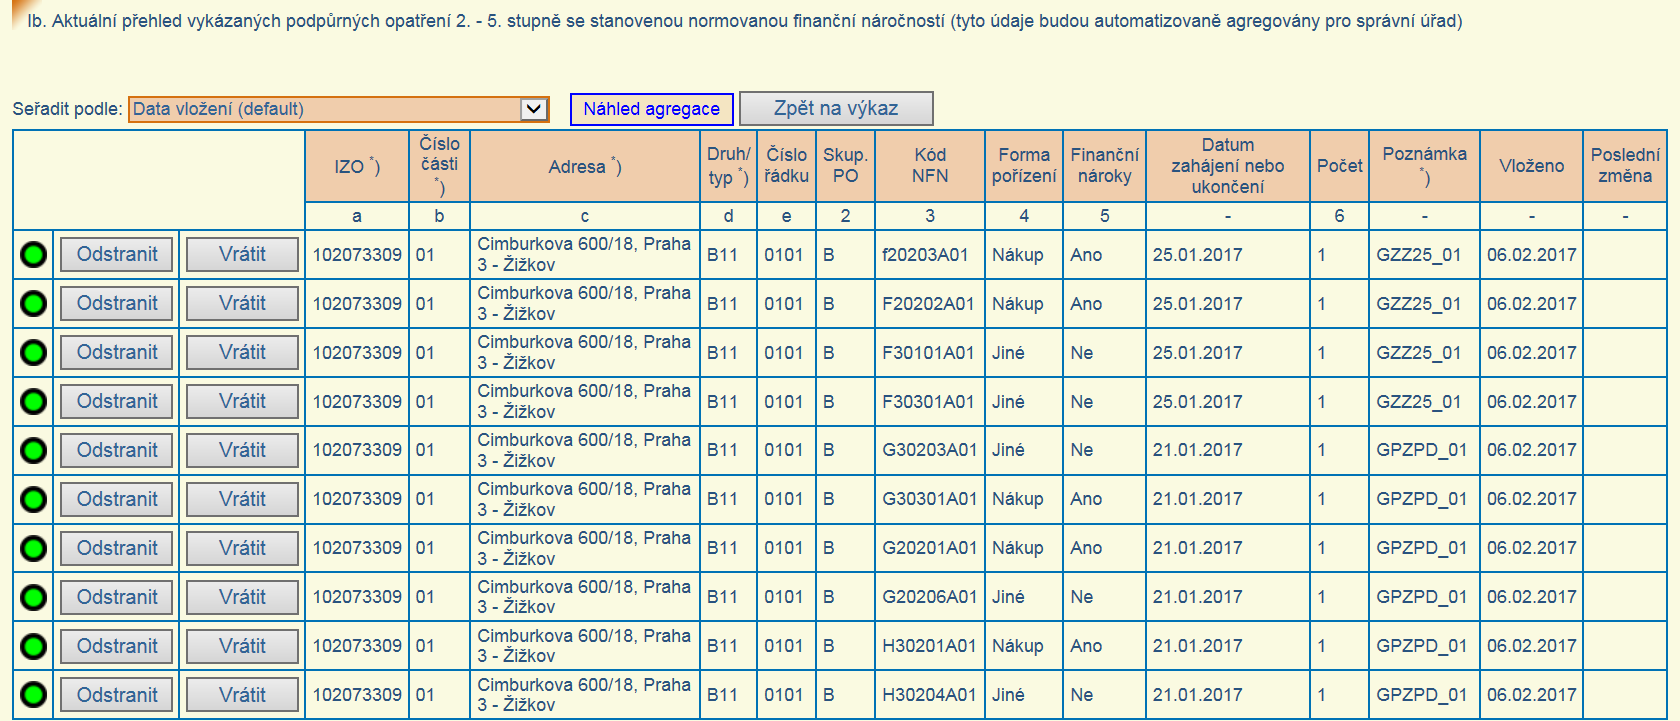Click Vrátit in the G30301A01 row
This screenshot has height=721, width=1680.
pos(242,499)
